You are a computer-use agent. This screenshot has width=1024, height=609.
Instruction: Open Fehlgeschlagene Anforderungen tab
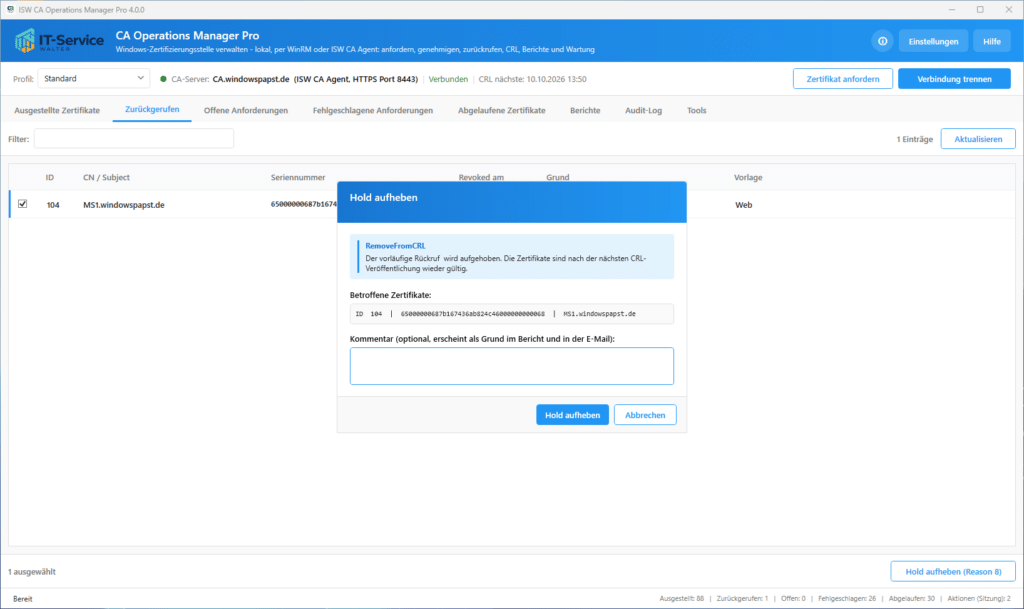[372, 110]
